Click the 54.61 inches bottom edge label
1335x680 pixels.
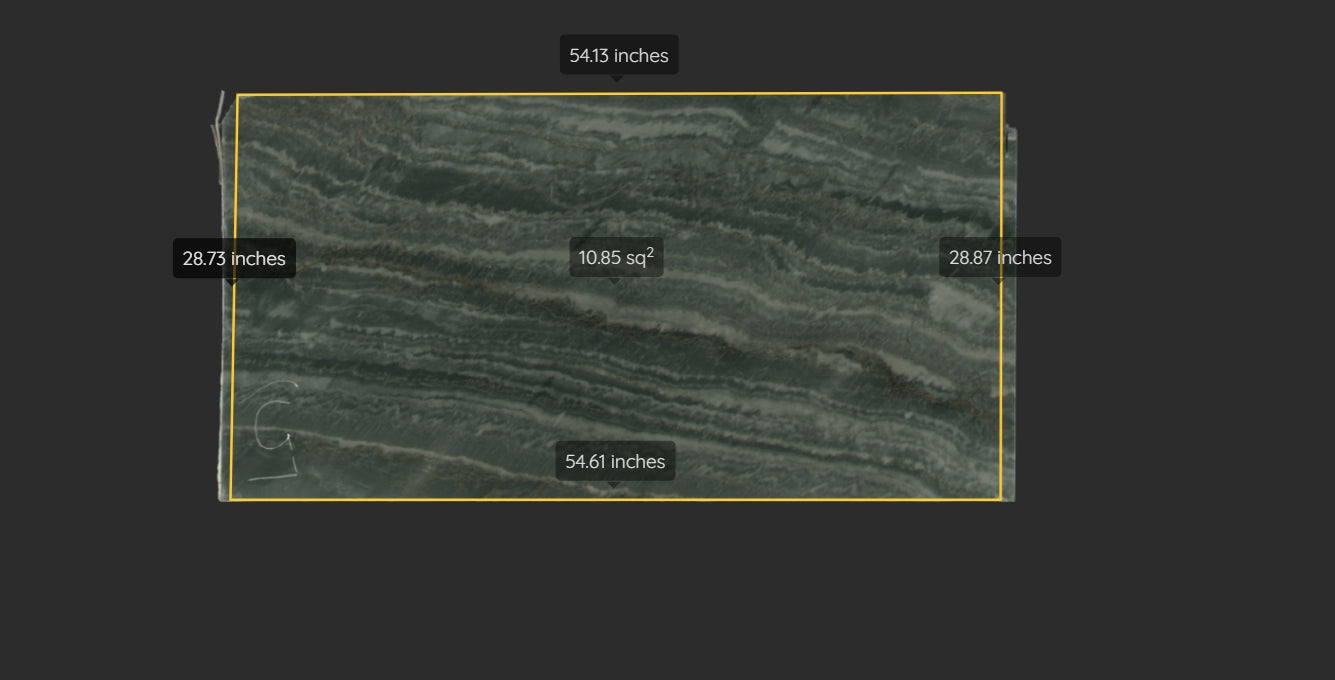tap(615, 461)
